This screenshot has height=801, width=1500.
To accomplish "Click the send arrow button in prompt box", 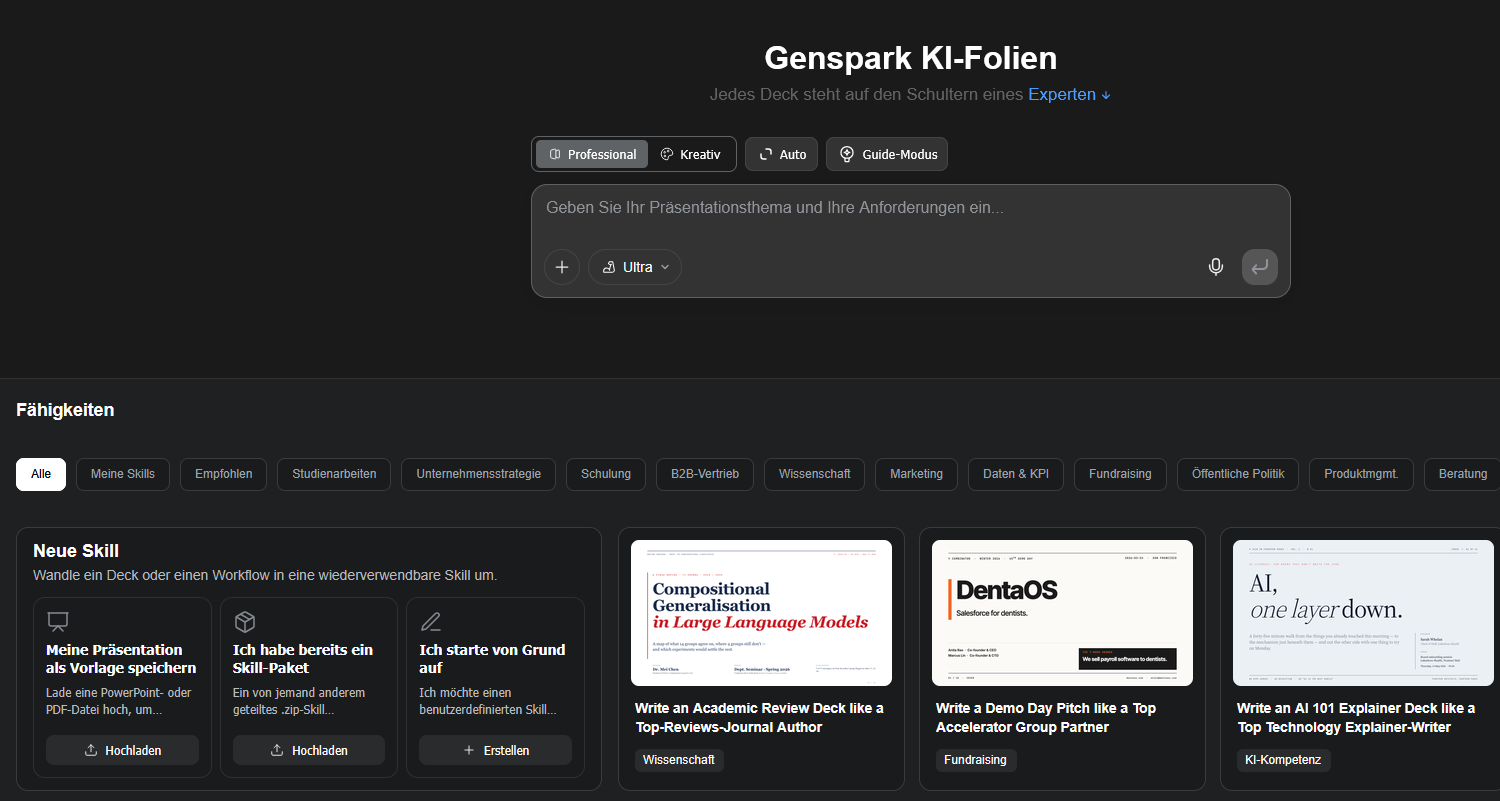I will point(1260,267).
